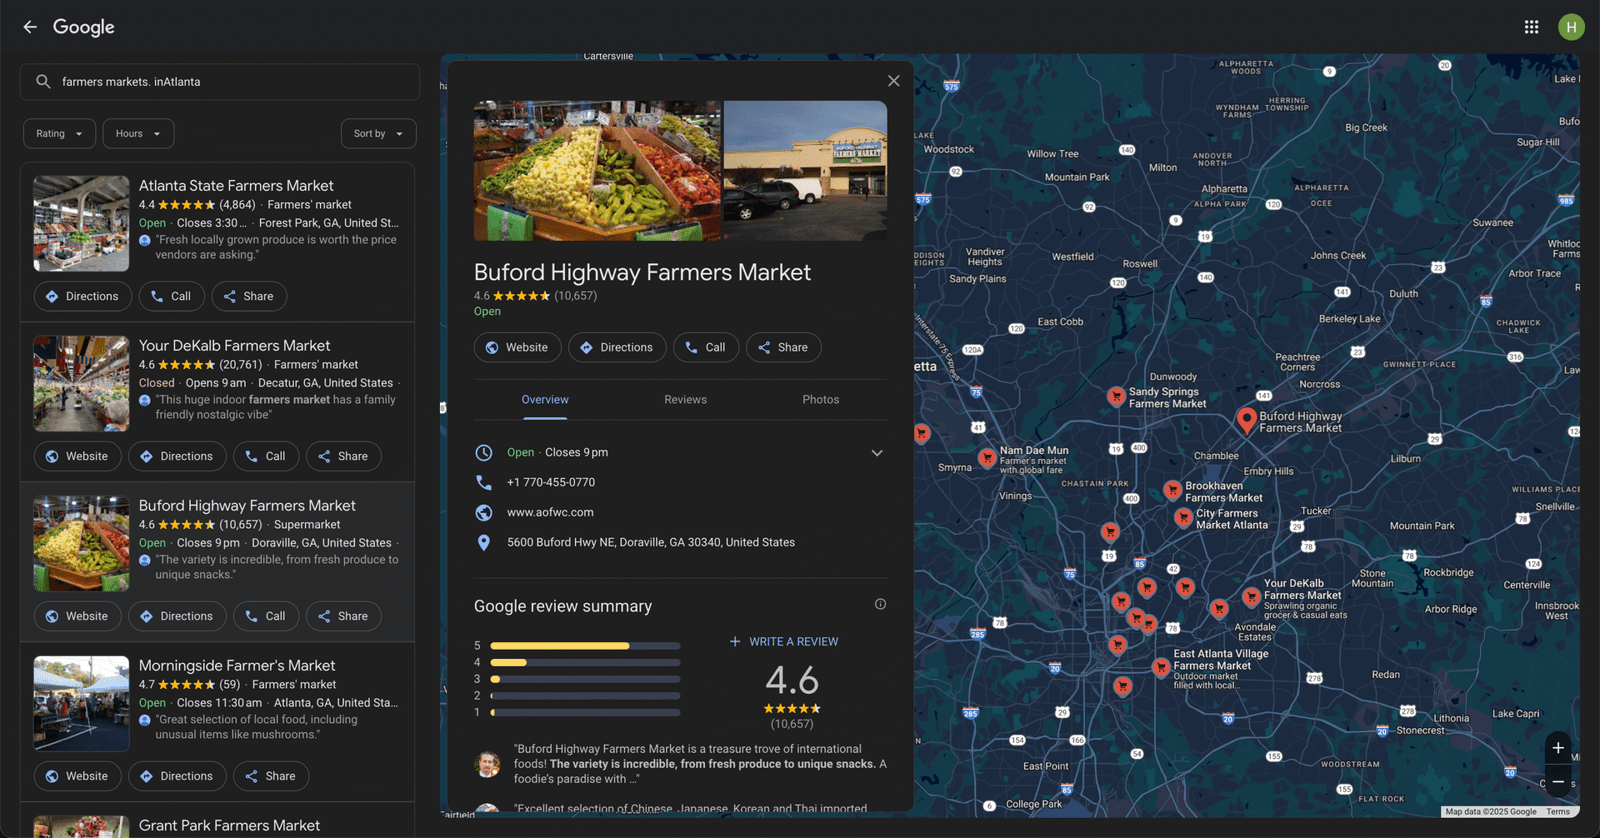Open Your DeKalb Farmers Market thumbnail
Viewport: 1600px width, 838px height.
[x=81, y=384]
